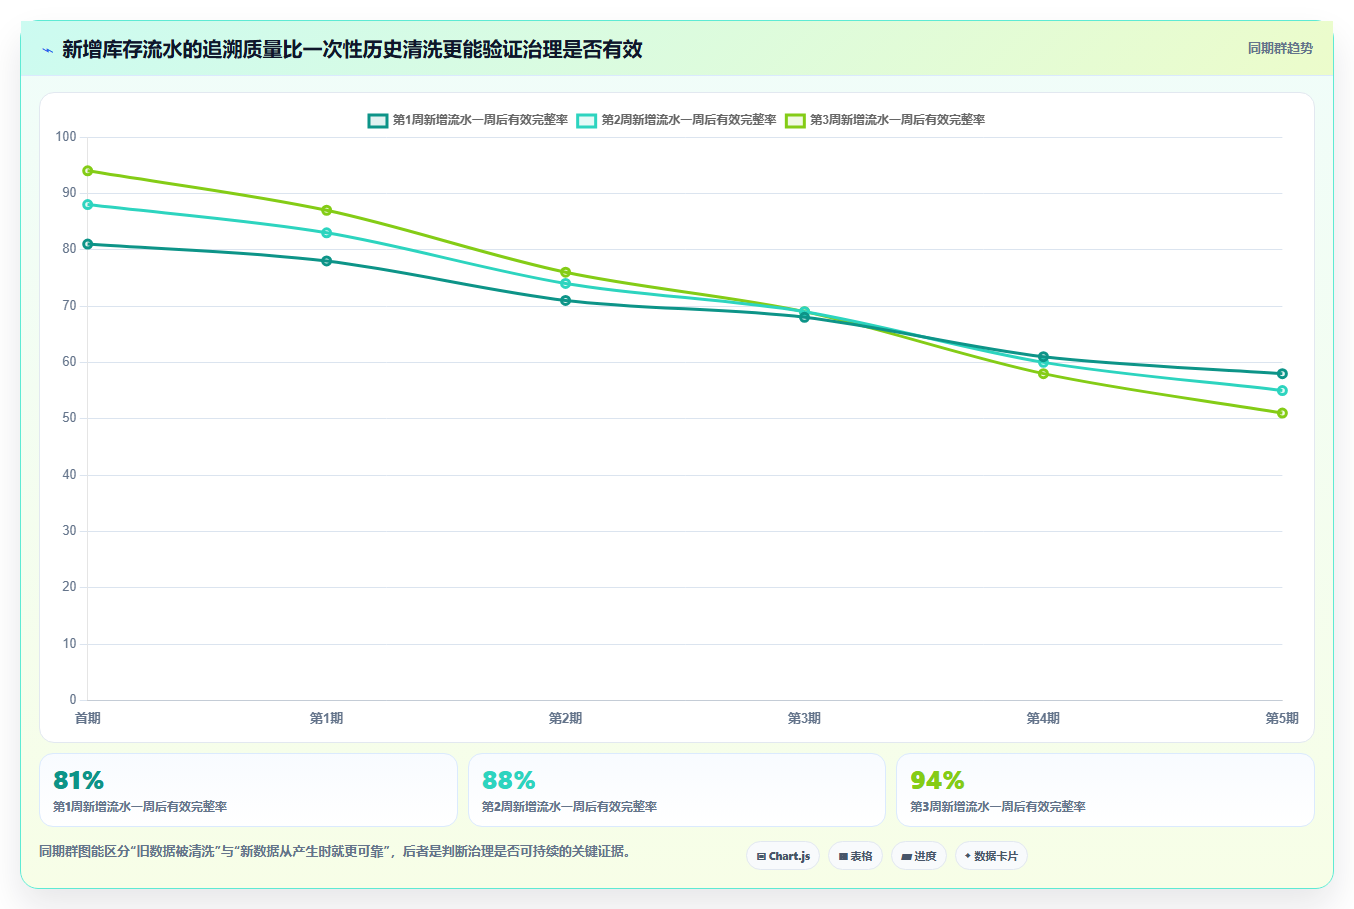Click the footer note starting 同期群图能区分
1354x909 pixels.
335,852
